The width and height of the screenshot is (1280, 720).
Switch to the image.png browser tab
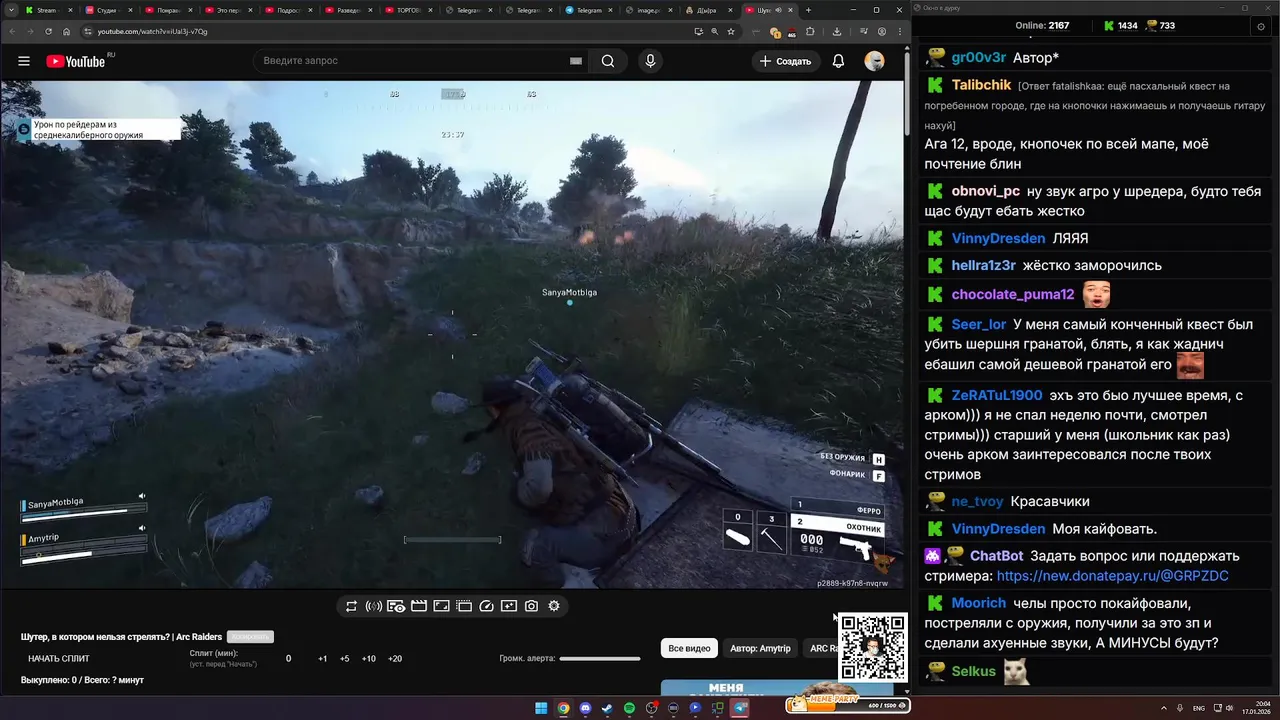tap(648, 10)
